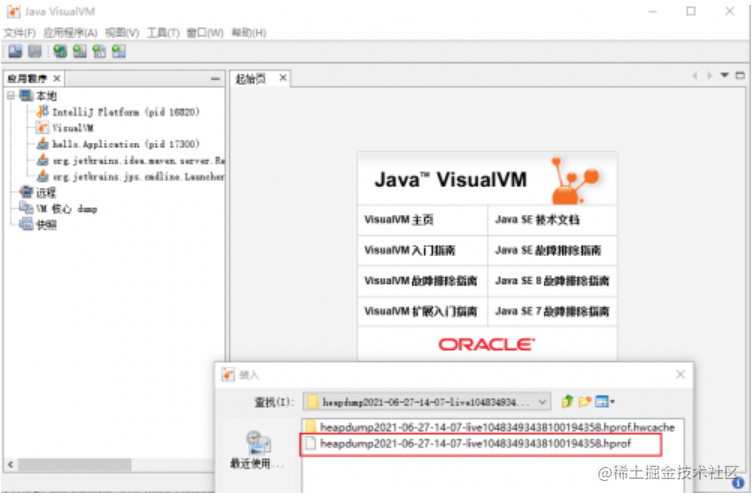Open the 工具(T) menu
The image size is (755, 497).
(163, 33)
